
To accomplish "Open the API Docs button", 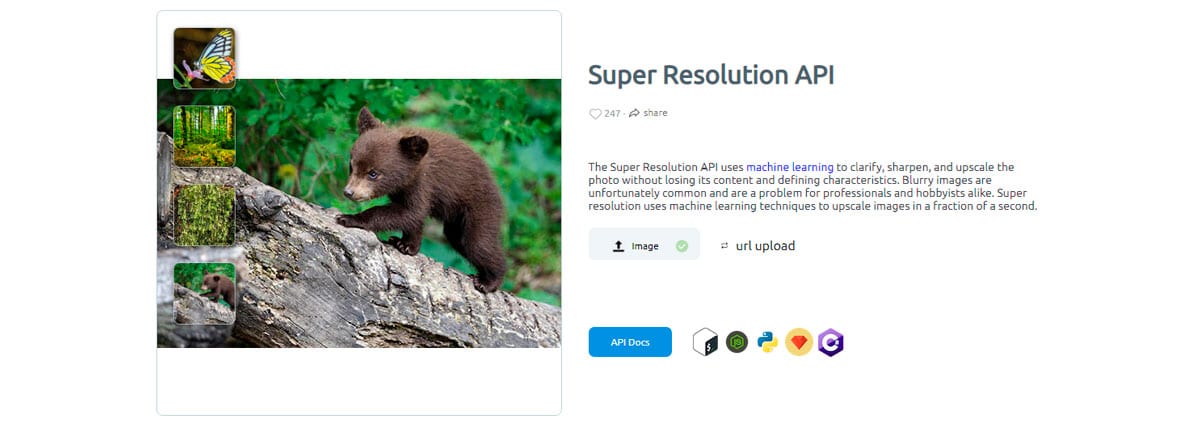I will click(x=630, y=342).
